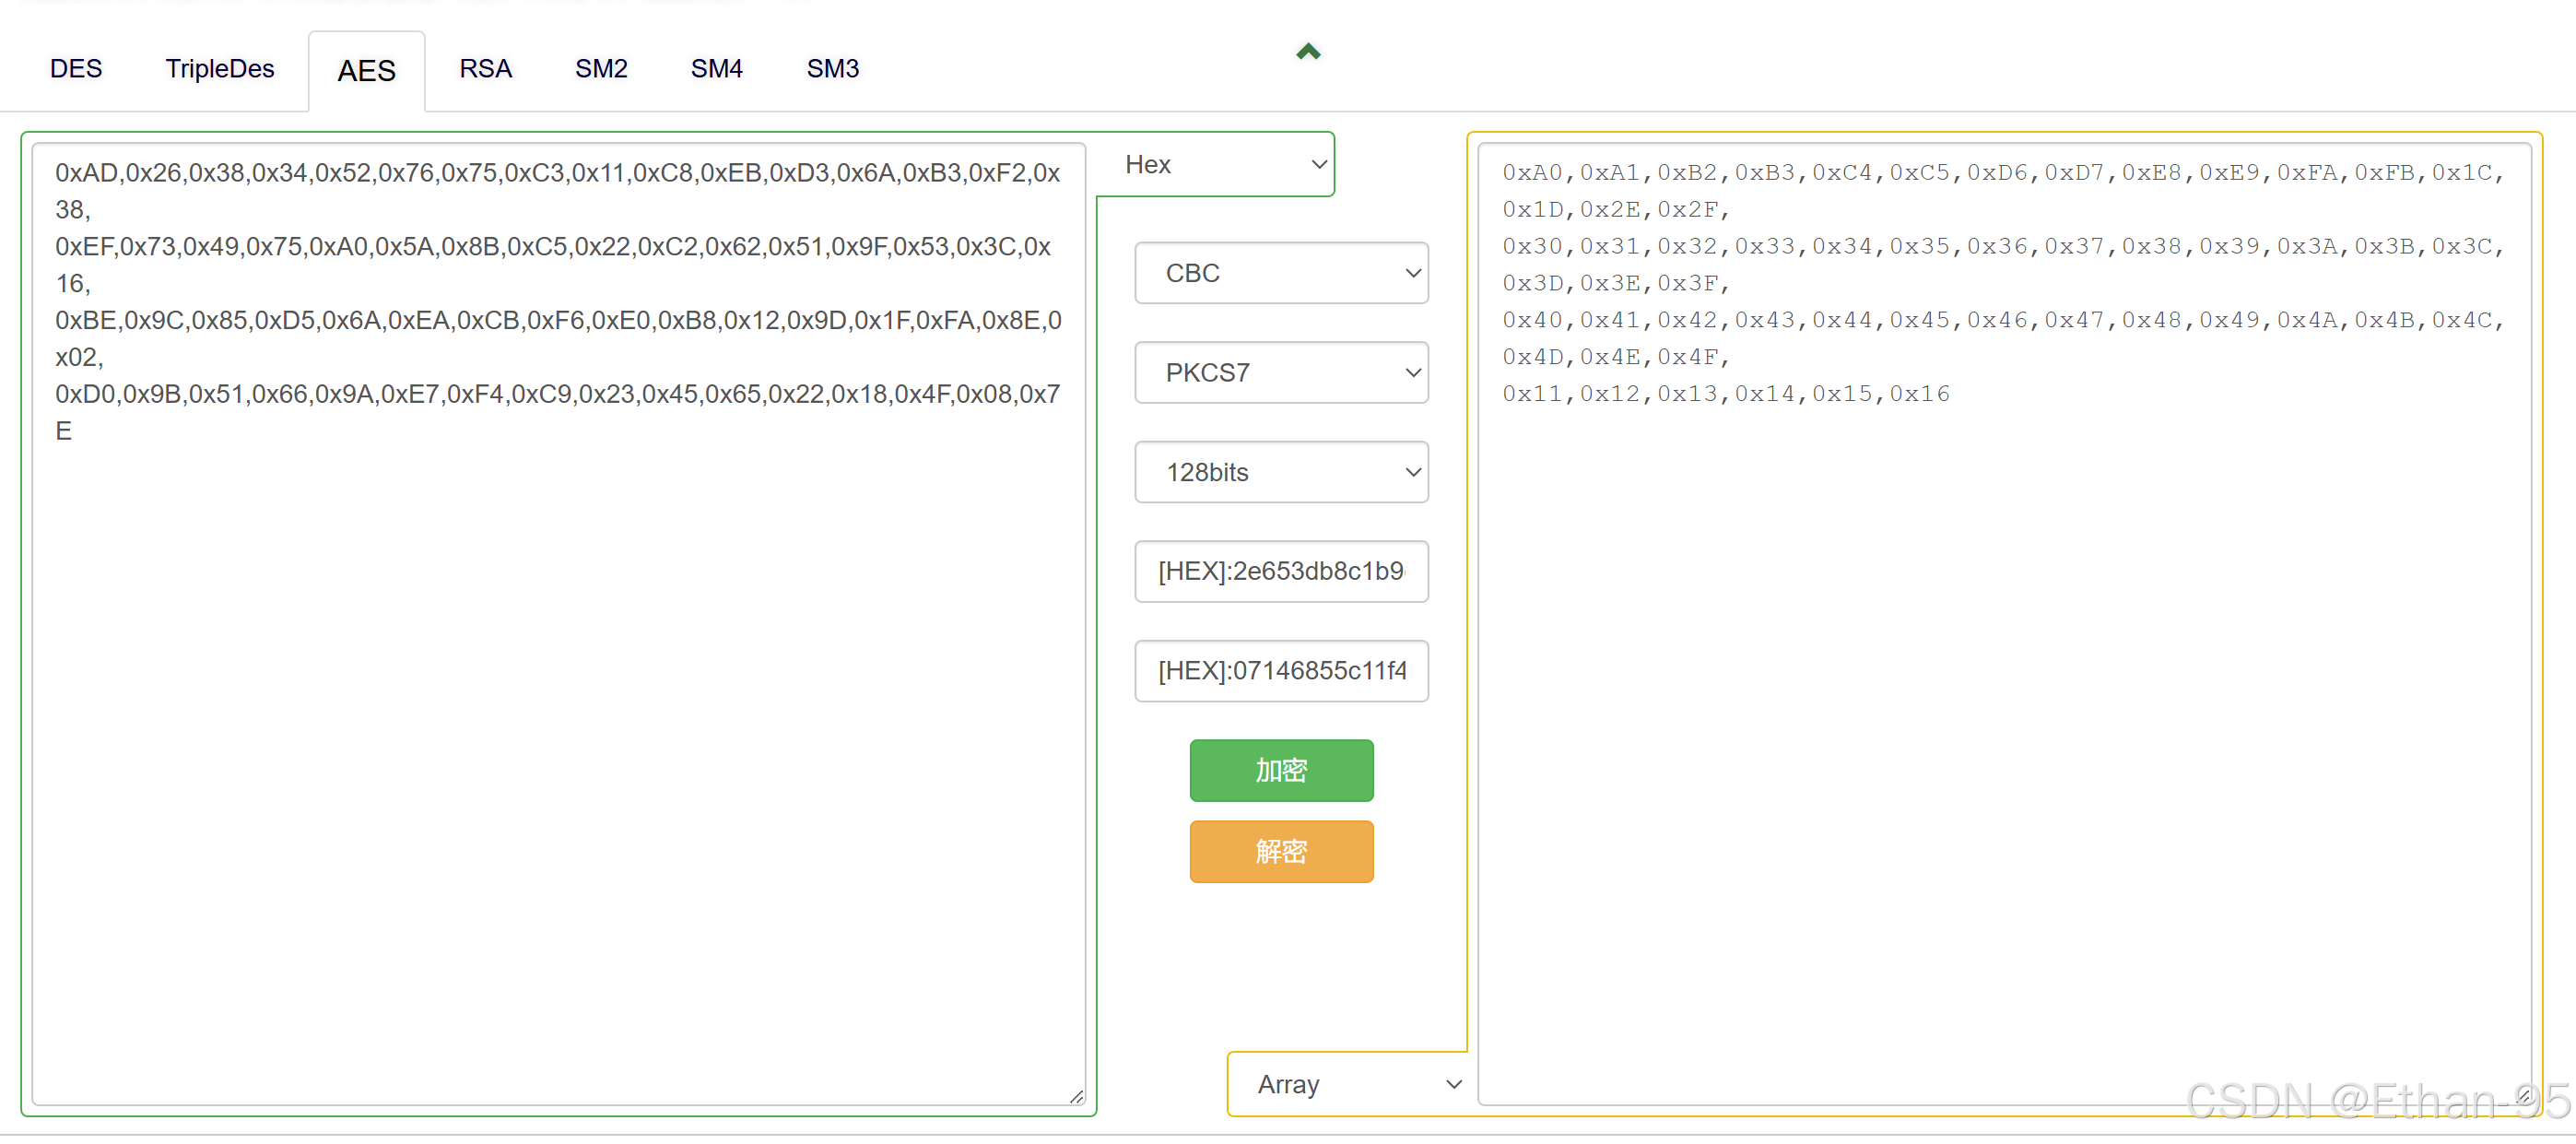Open the 128bits key length dropdown
This screenshot has width=2576, height=1144.
pyautogui.click(x=1281, y=471)
